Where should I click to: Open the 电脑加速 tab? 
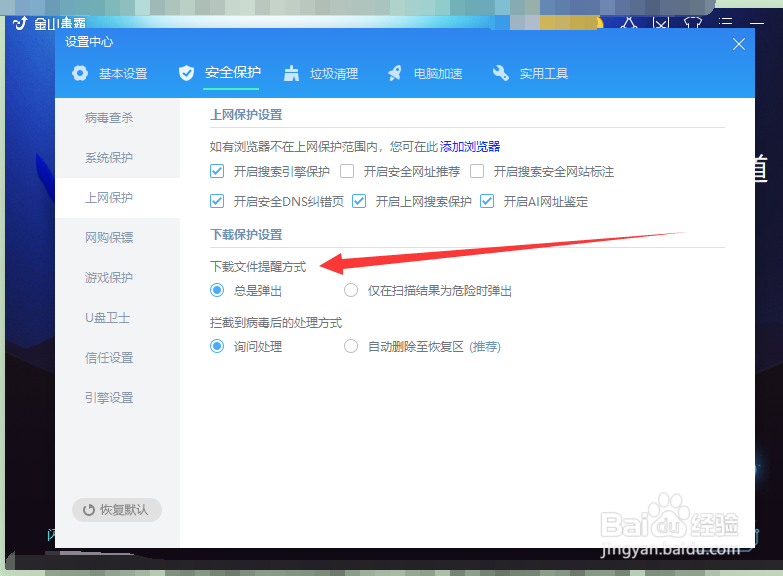click(x=425, y=73)
